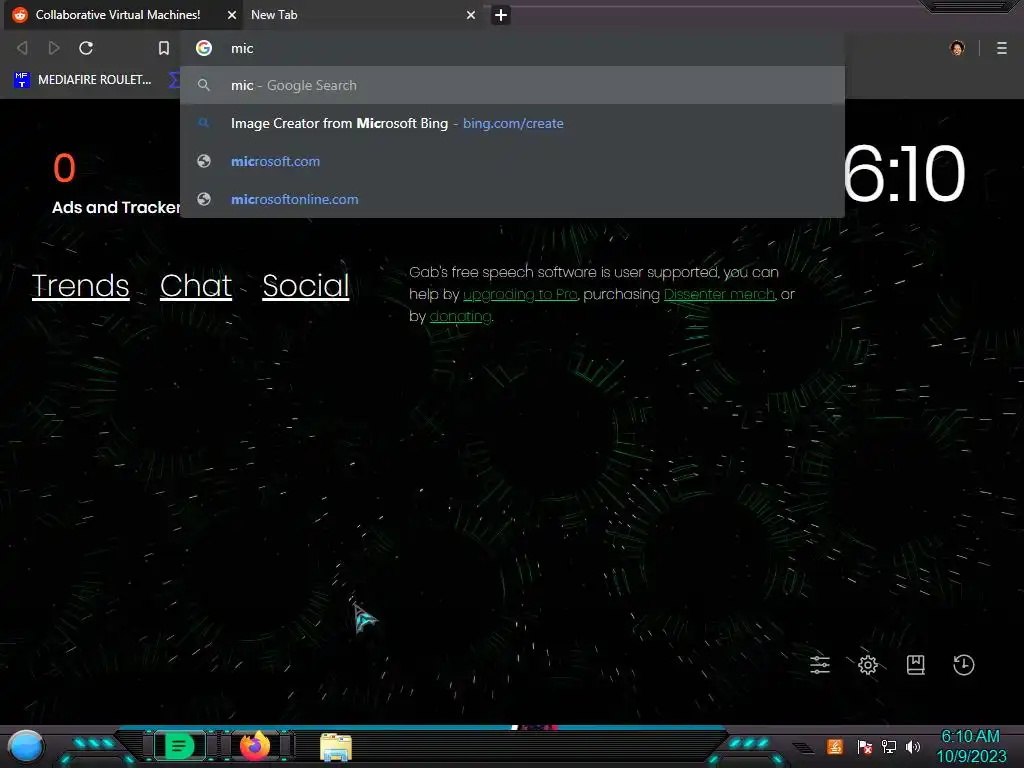
Task: Open Action Center flag in tray
Action: pyautogui.click(x=865, y=746)
